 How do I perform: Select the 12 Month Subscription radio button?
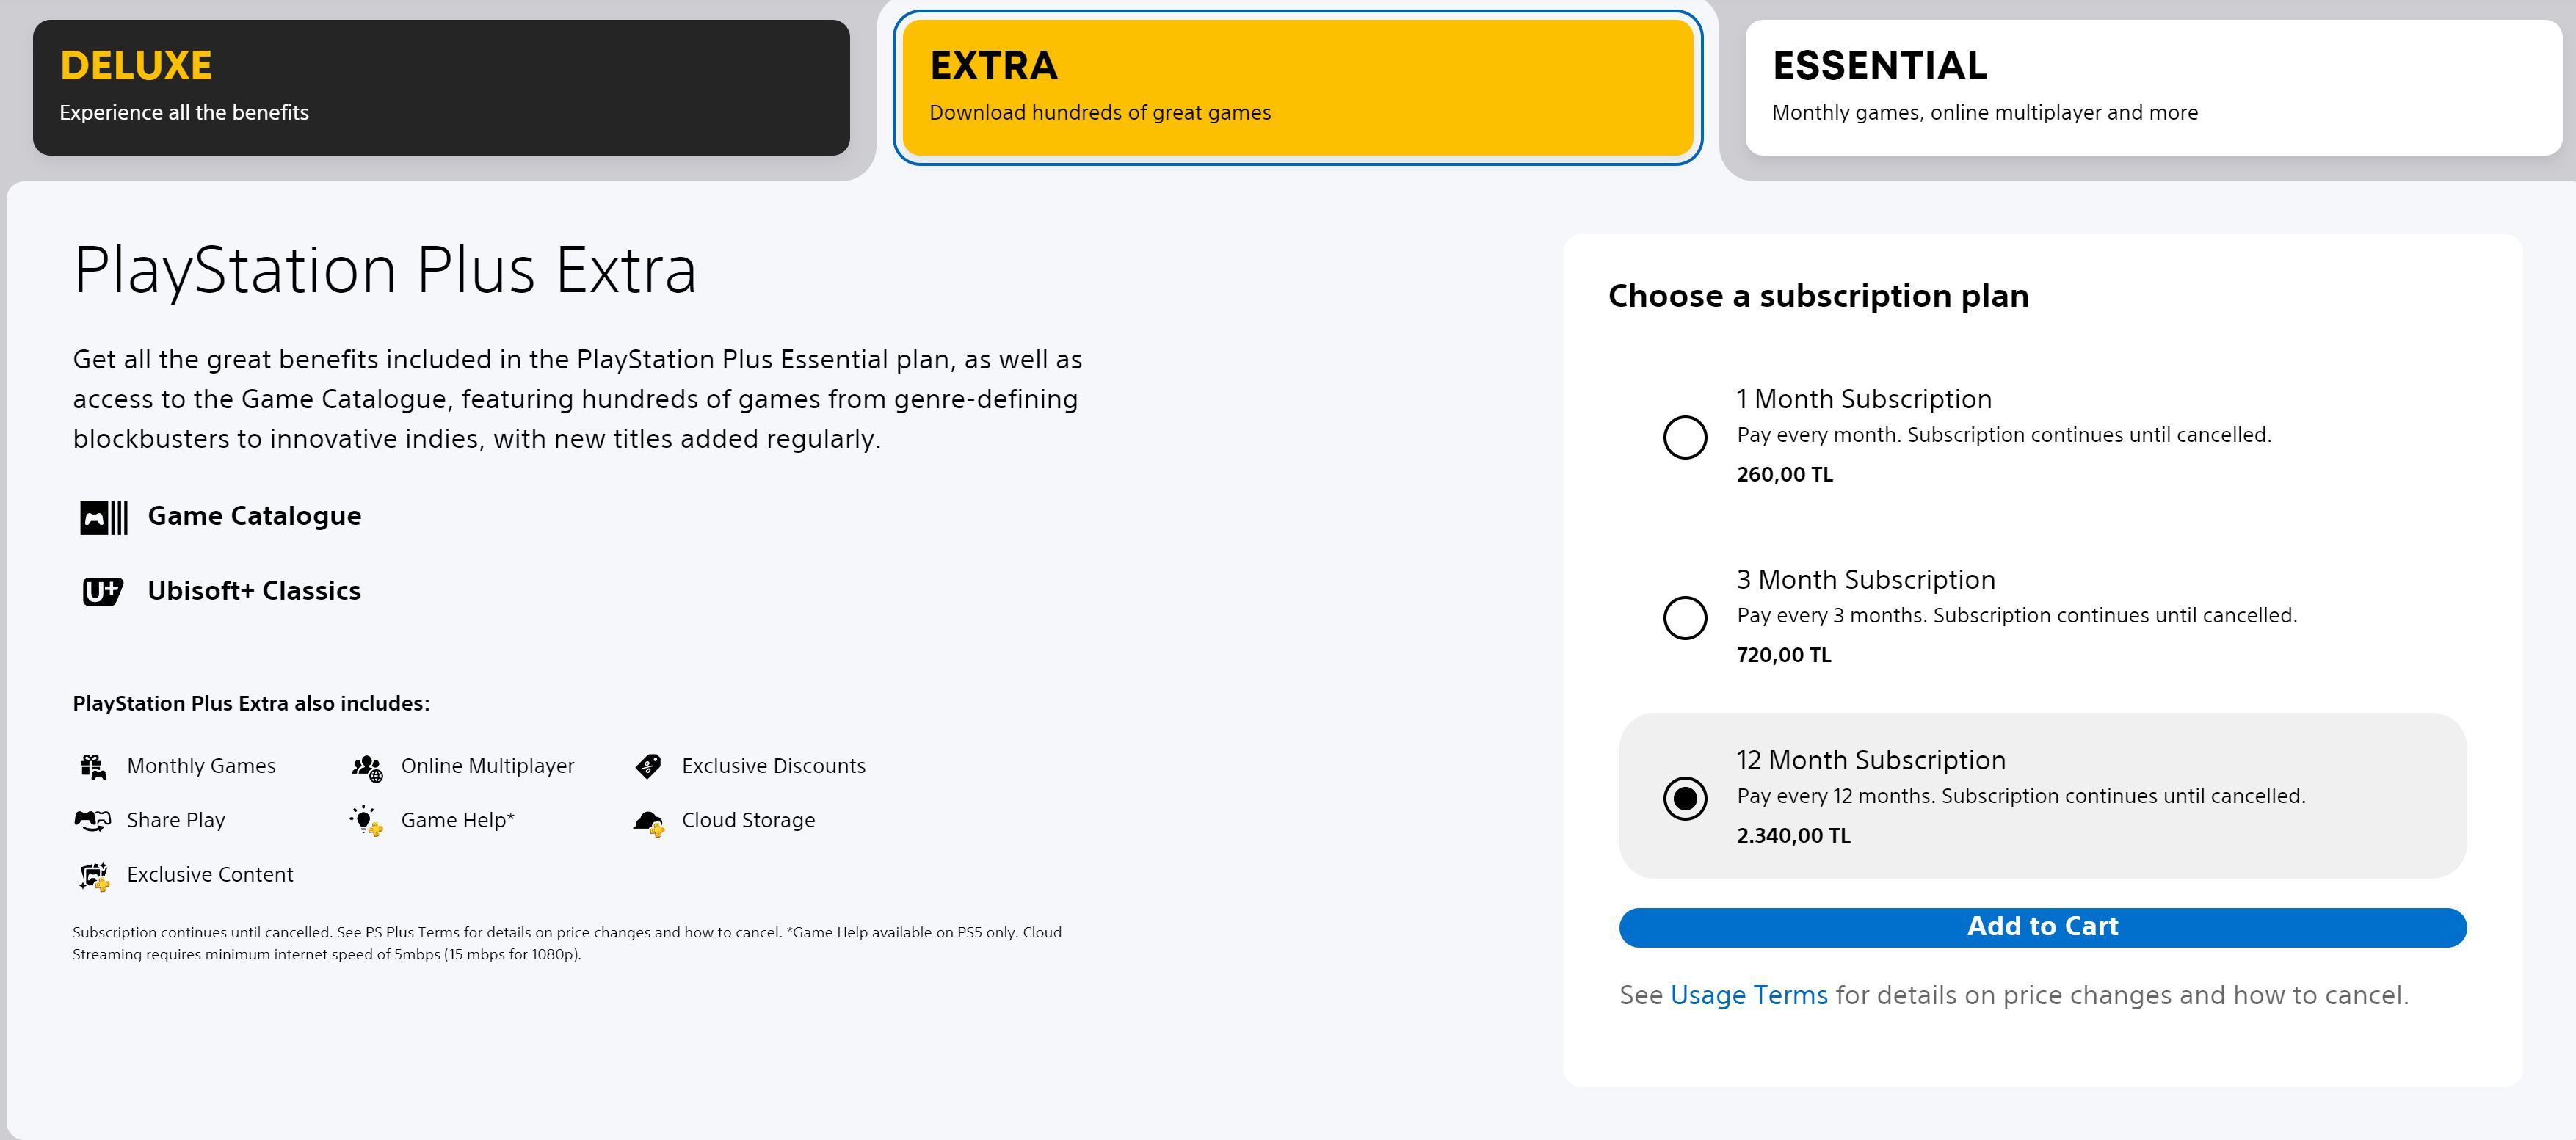click(1684, 798)
